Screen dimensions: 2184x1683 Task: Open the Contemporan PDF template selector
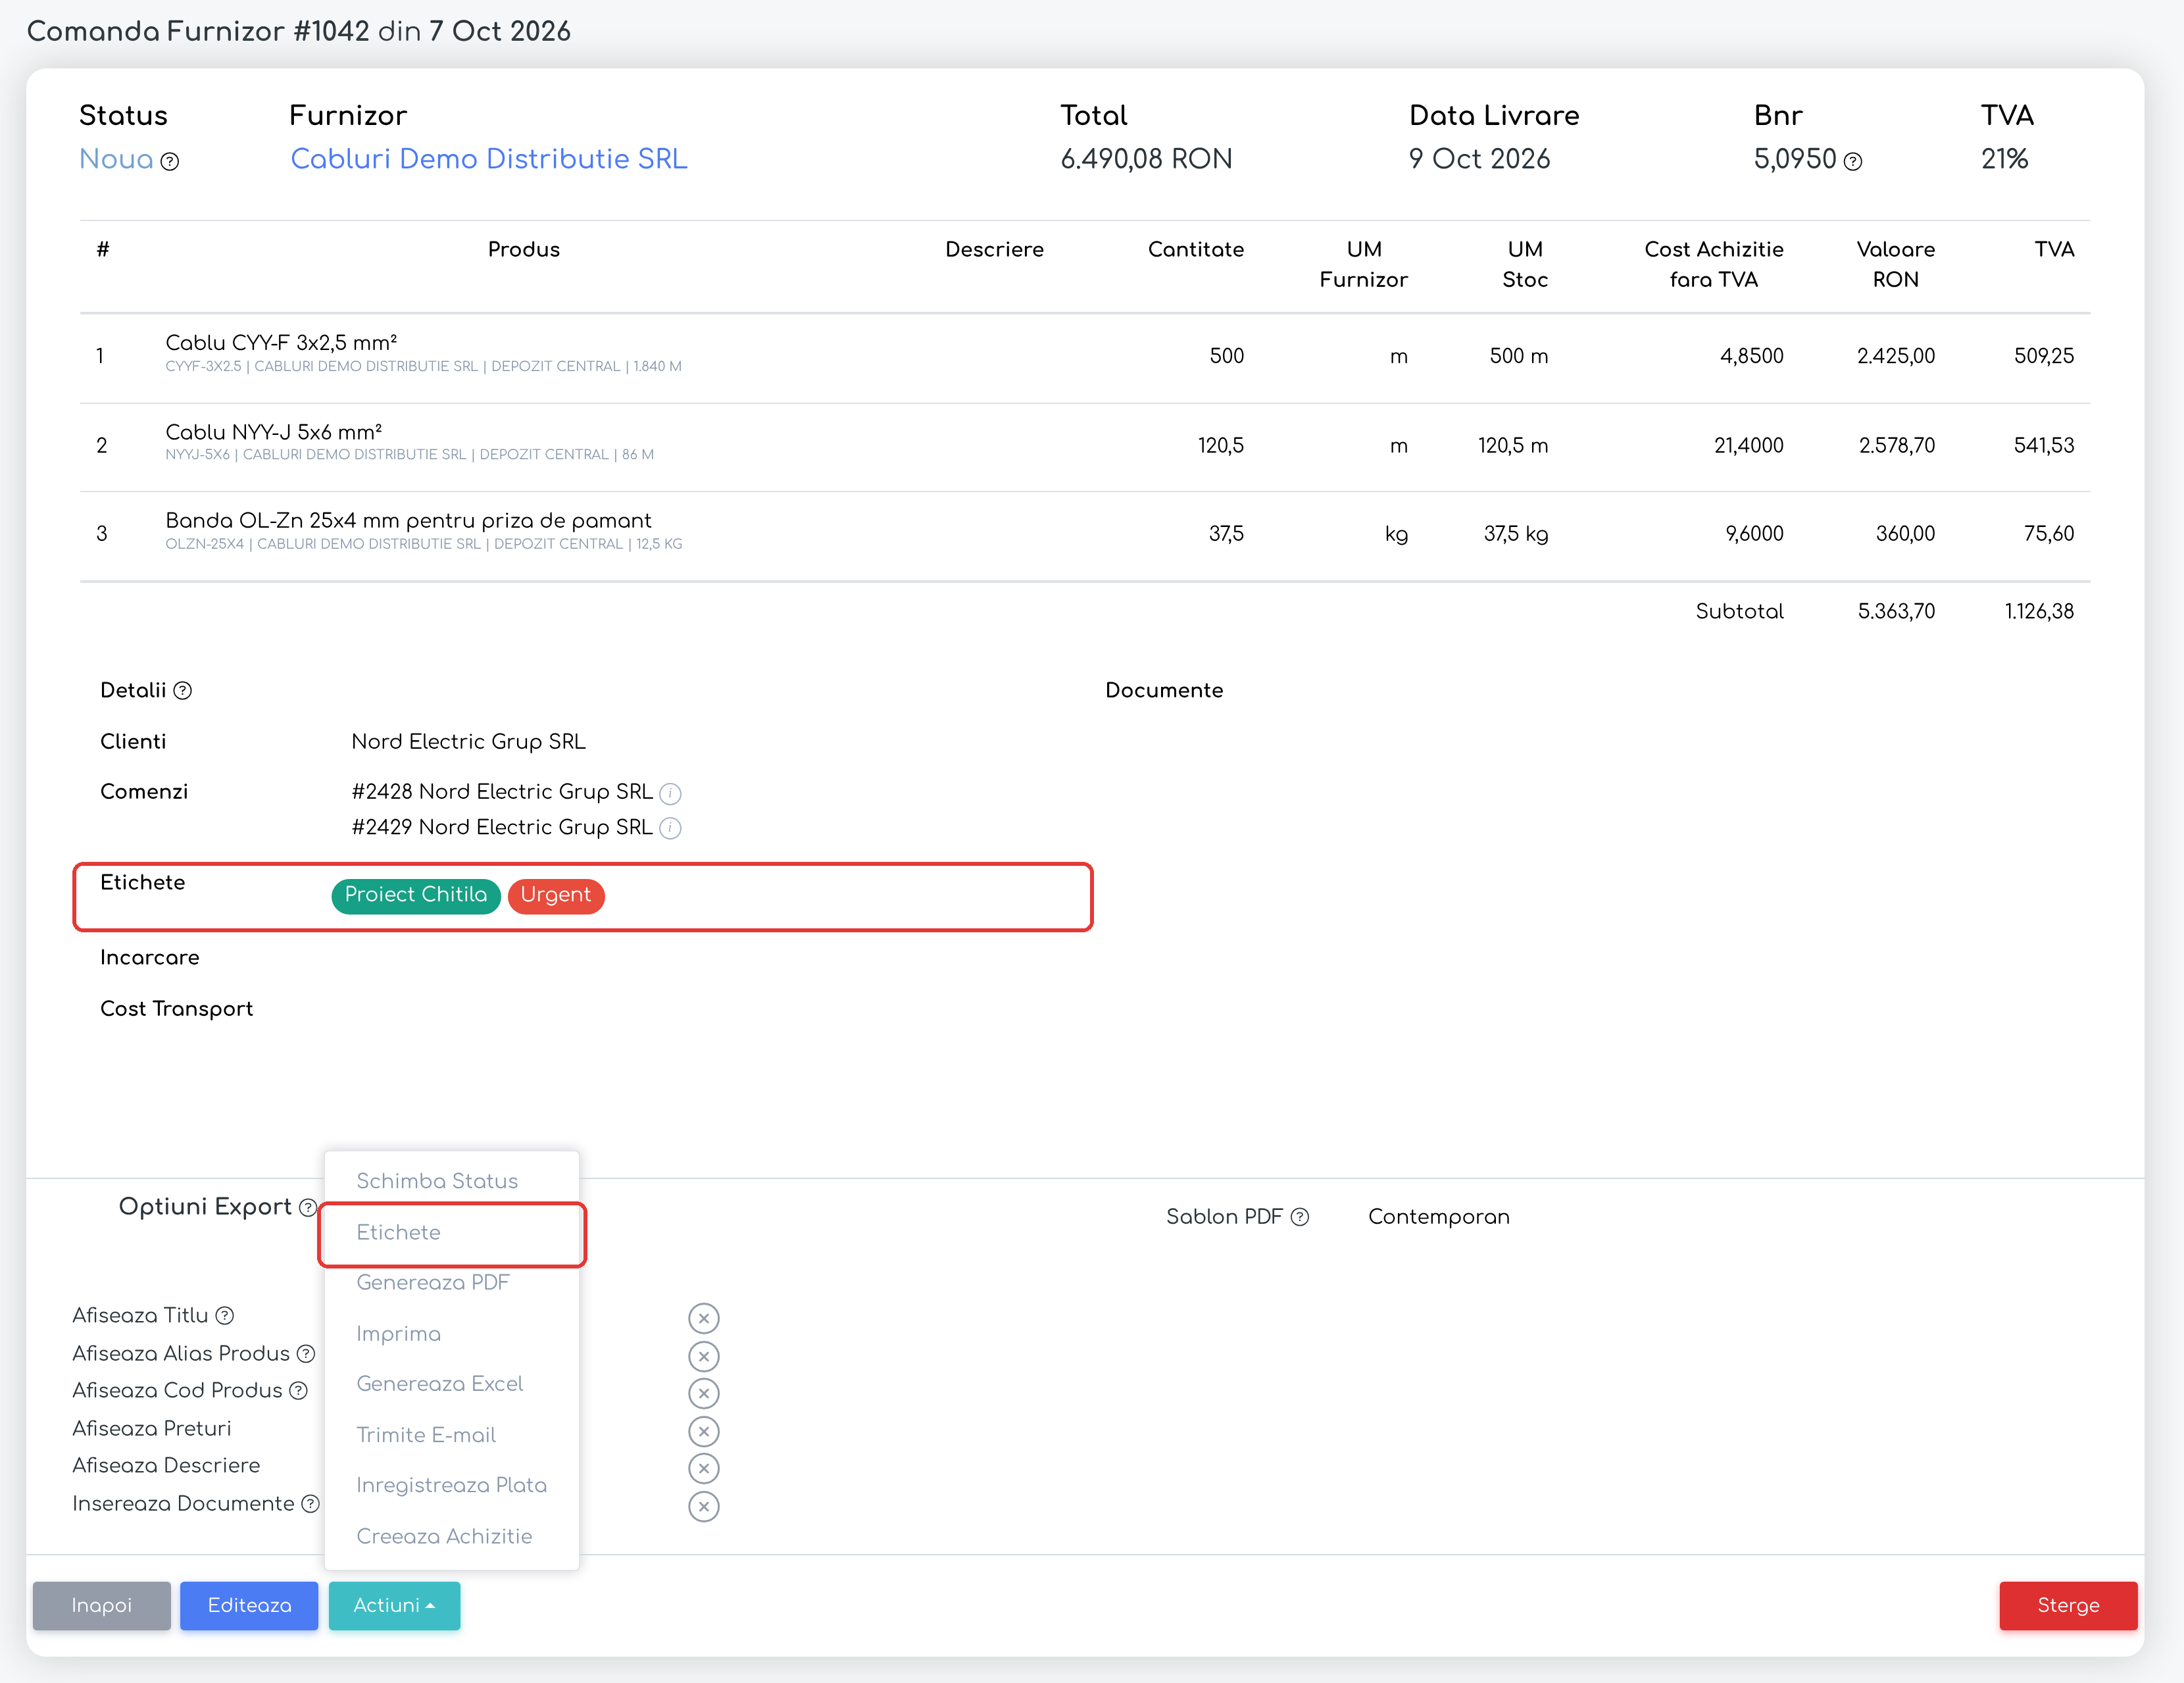1439,1217
